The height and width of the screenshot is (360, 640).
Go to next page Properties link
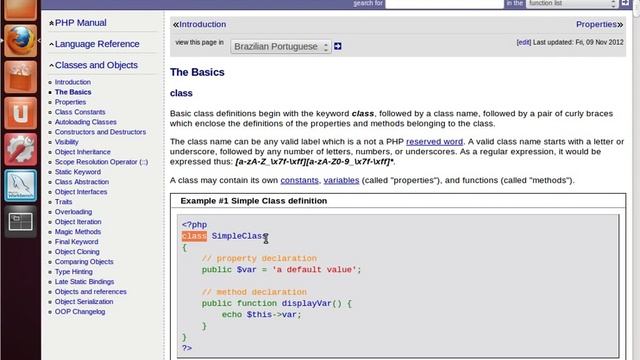tap(596, 24)
